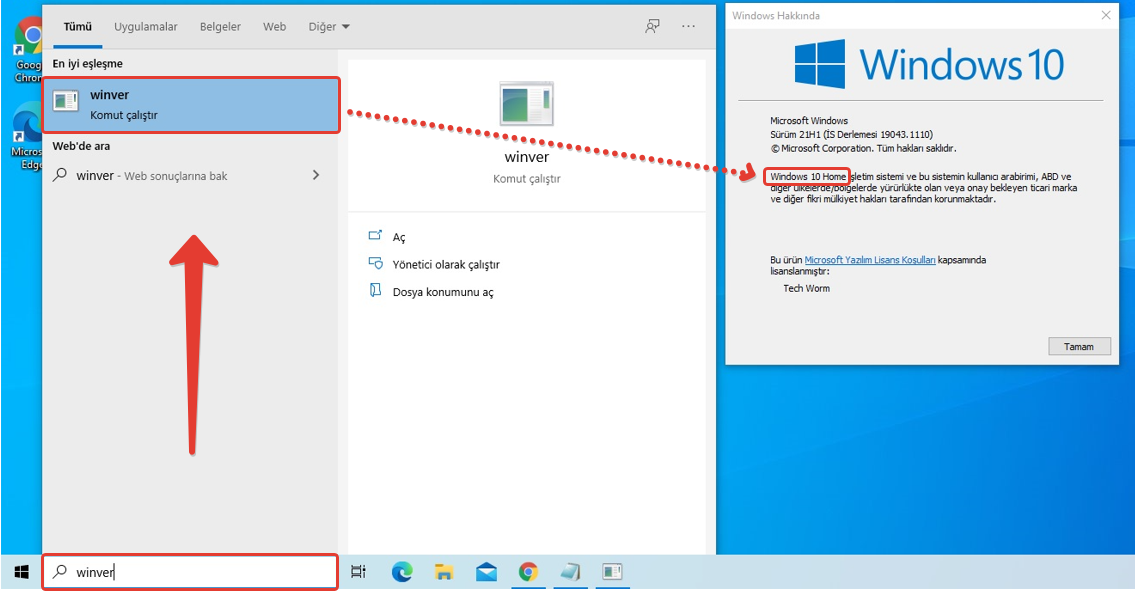Click the Microsoft Windows text in dialog

(x=809, y=121)
